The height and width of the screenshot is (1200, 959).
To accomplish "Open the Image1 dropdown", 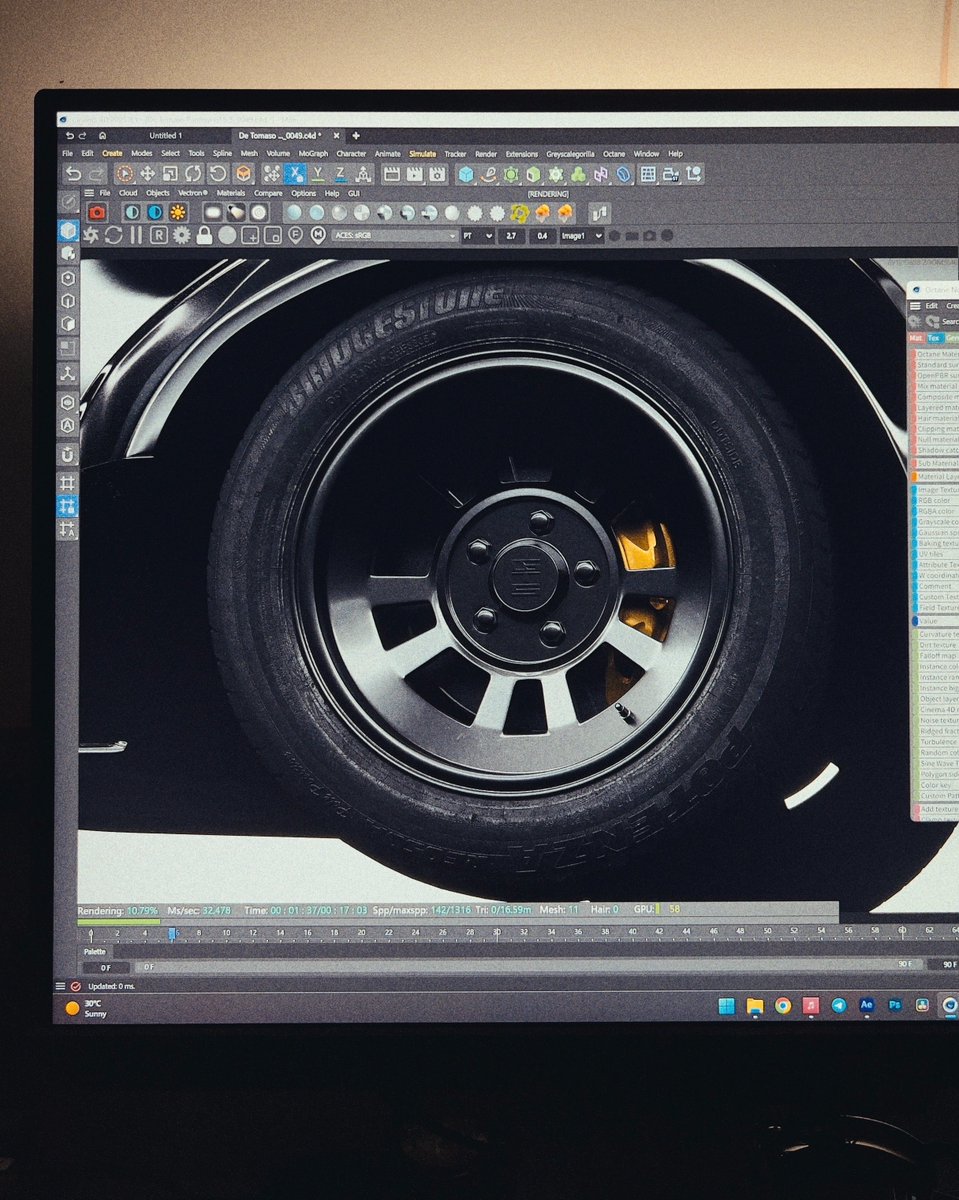I will click(x=582, y=235).
